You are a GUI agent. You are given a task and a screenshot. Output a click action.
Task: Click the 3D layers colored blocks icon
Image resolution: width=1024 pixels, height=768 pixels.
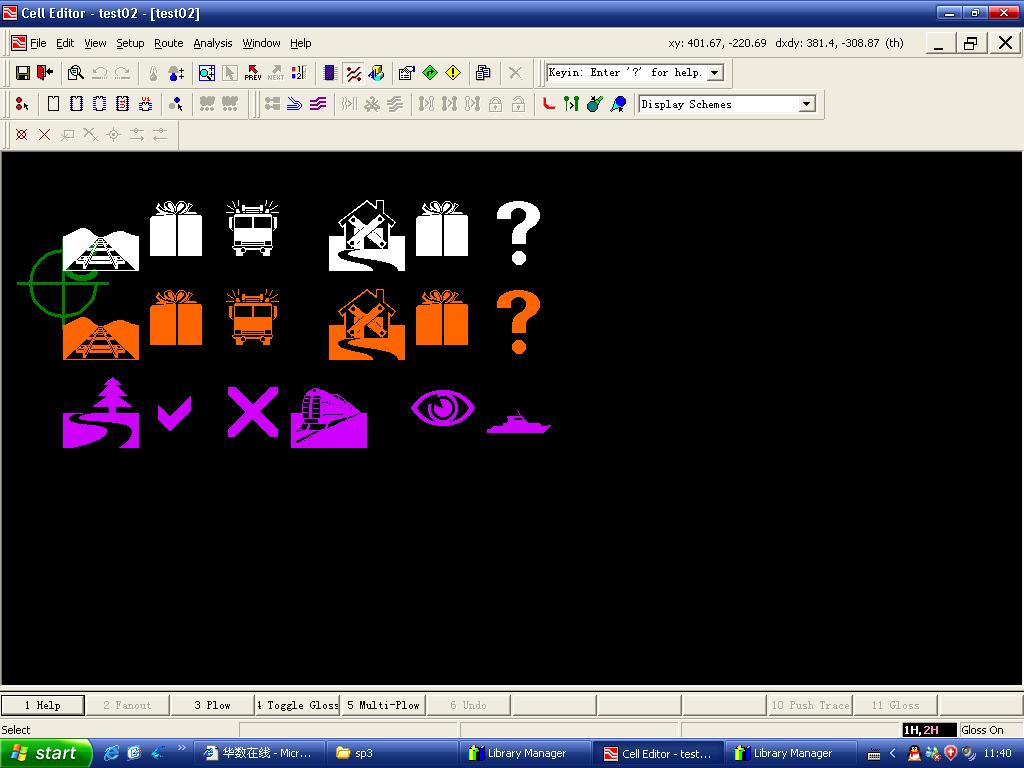tap(376, 73)
